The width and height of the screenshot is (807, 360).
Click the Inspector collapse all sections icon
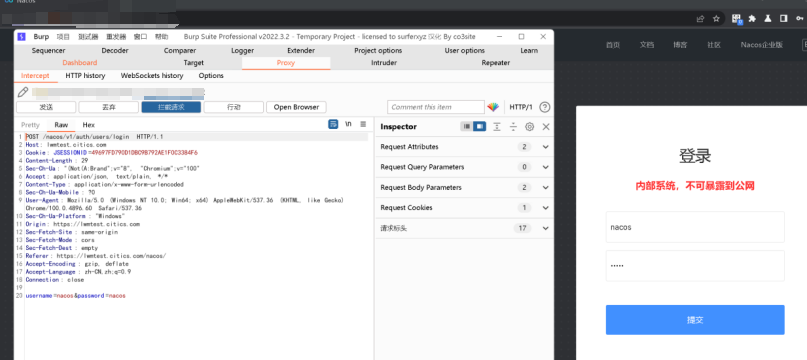513,127
